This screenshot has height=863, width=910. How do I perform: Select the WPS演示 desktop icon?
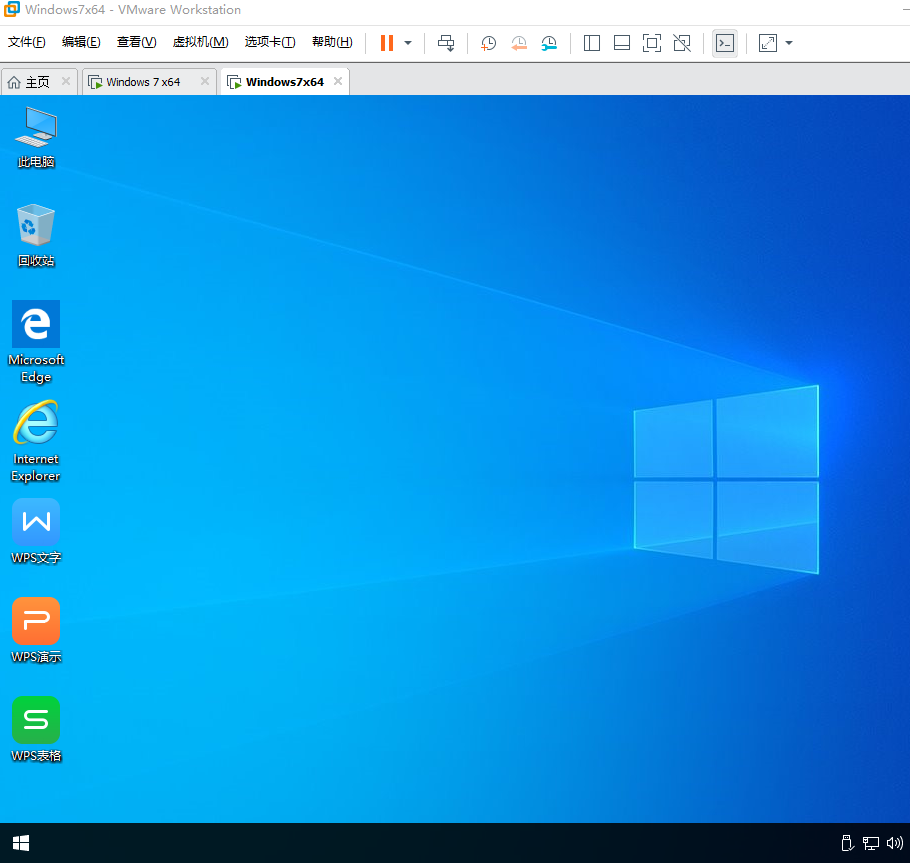pyautogui.click(x=36, y=630)
